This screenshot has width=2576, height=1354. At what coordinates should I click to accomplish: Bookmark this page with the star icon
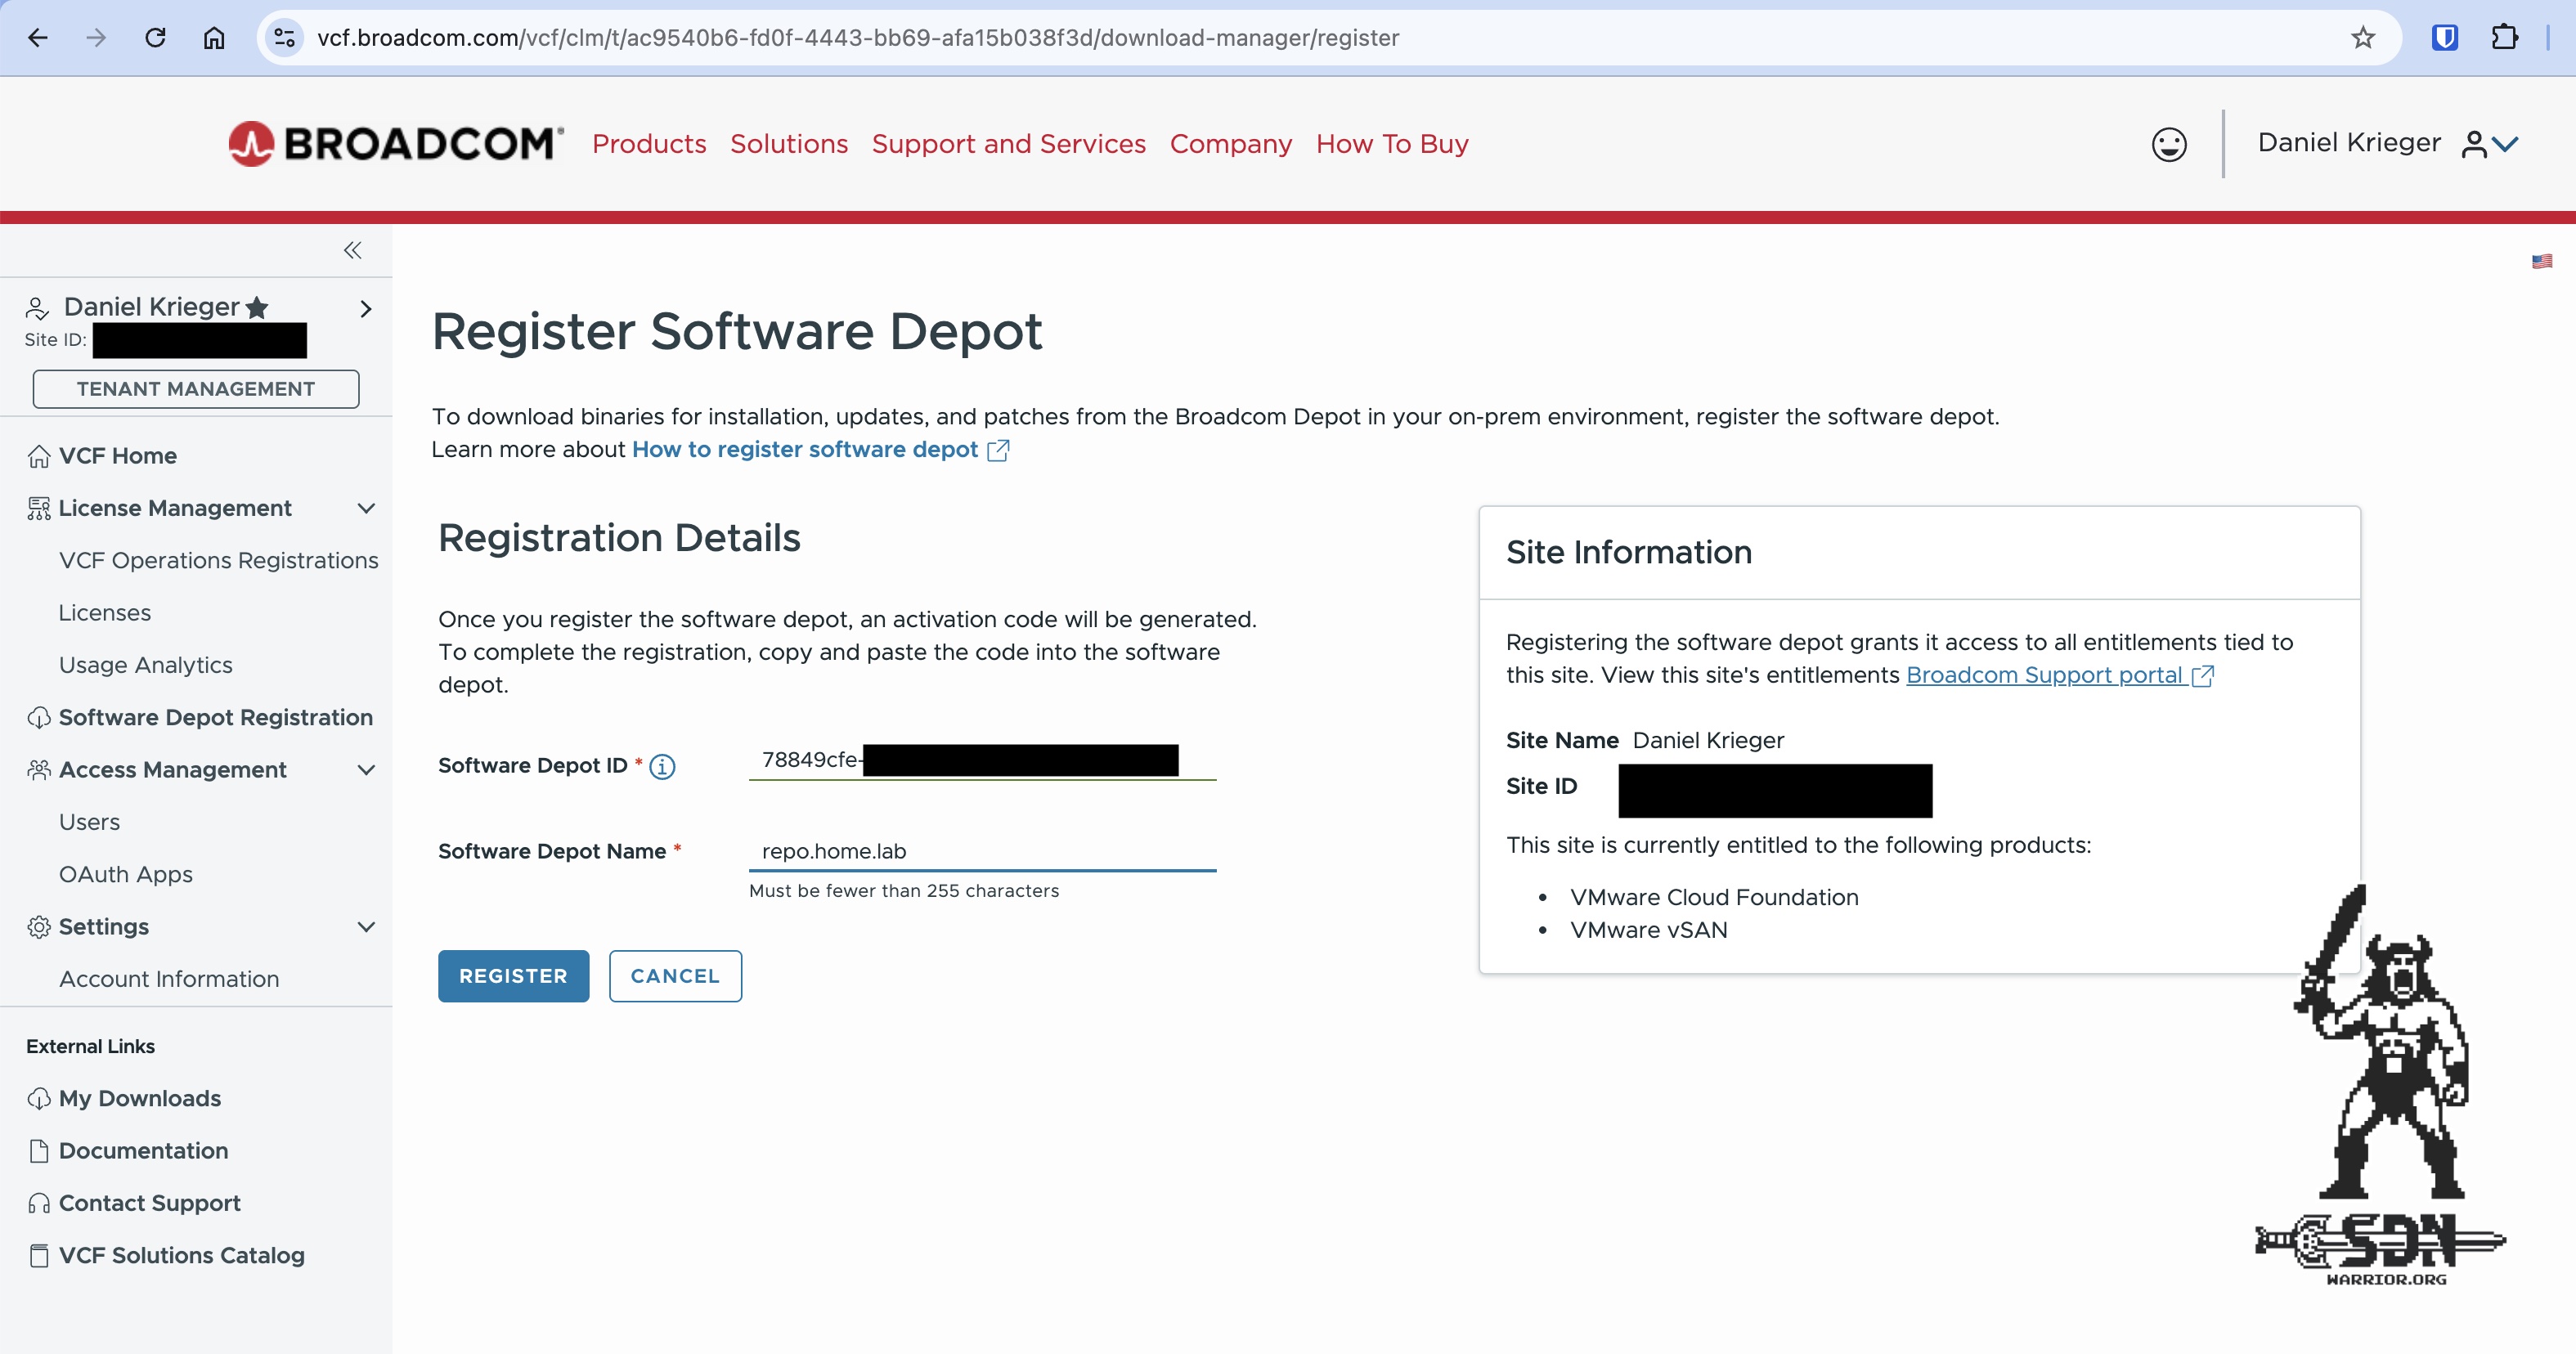click(2363, 38)
